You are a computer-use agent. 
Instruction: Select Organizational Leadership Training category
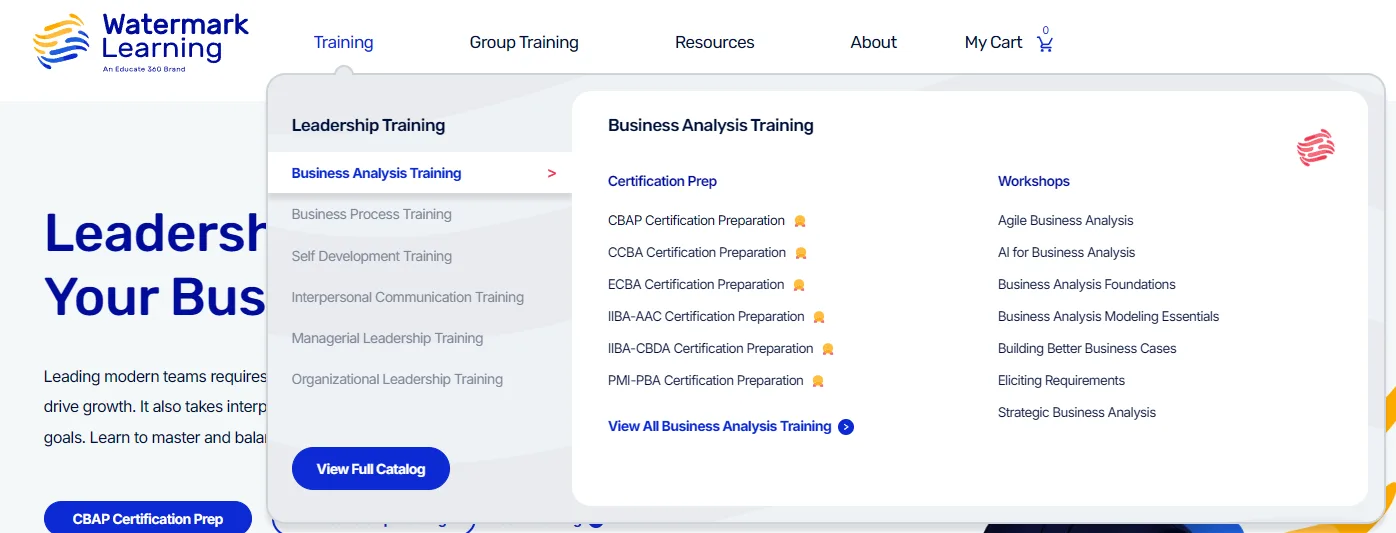[x=397, y=379]
